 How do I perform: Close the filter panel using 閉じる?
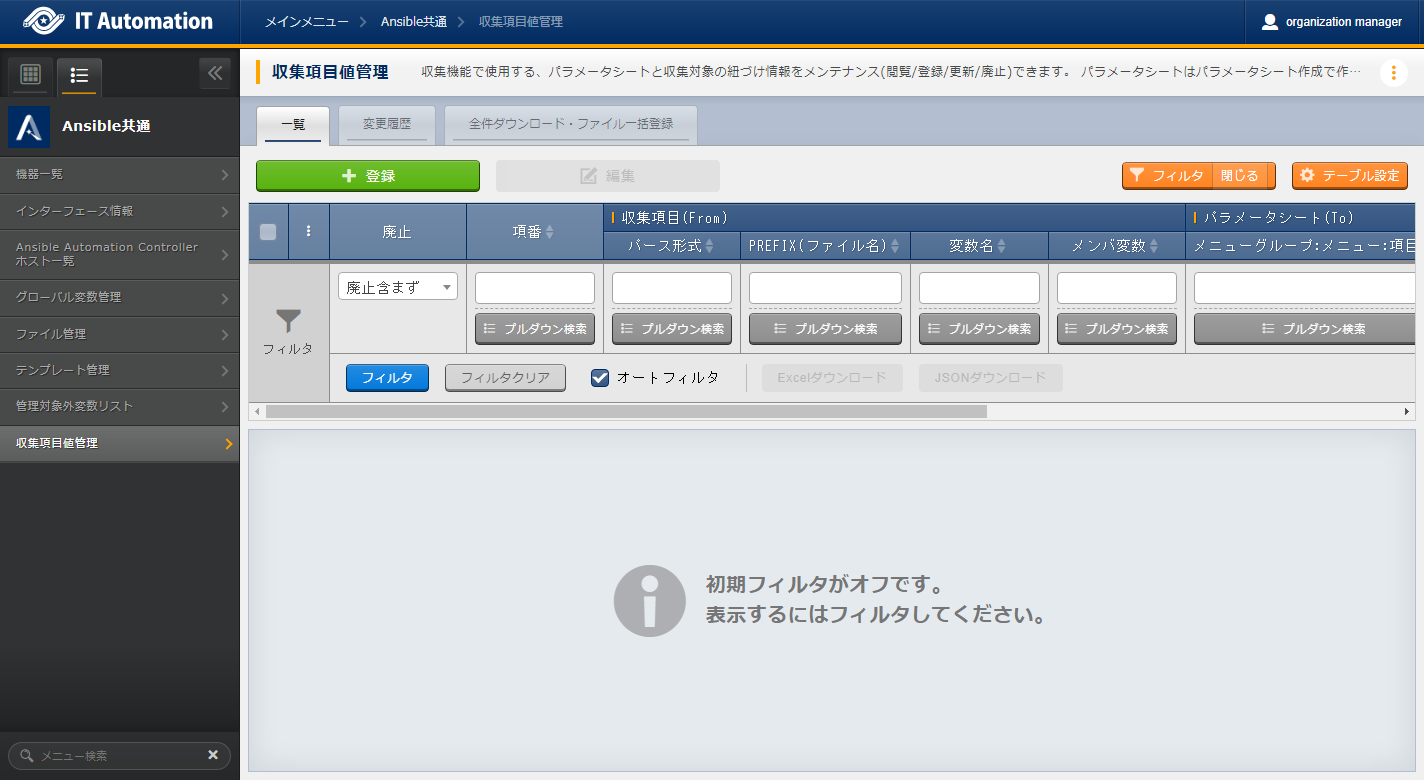click(x=1240, y=176)
